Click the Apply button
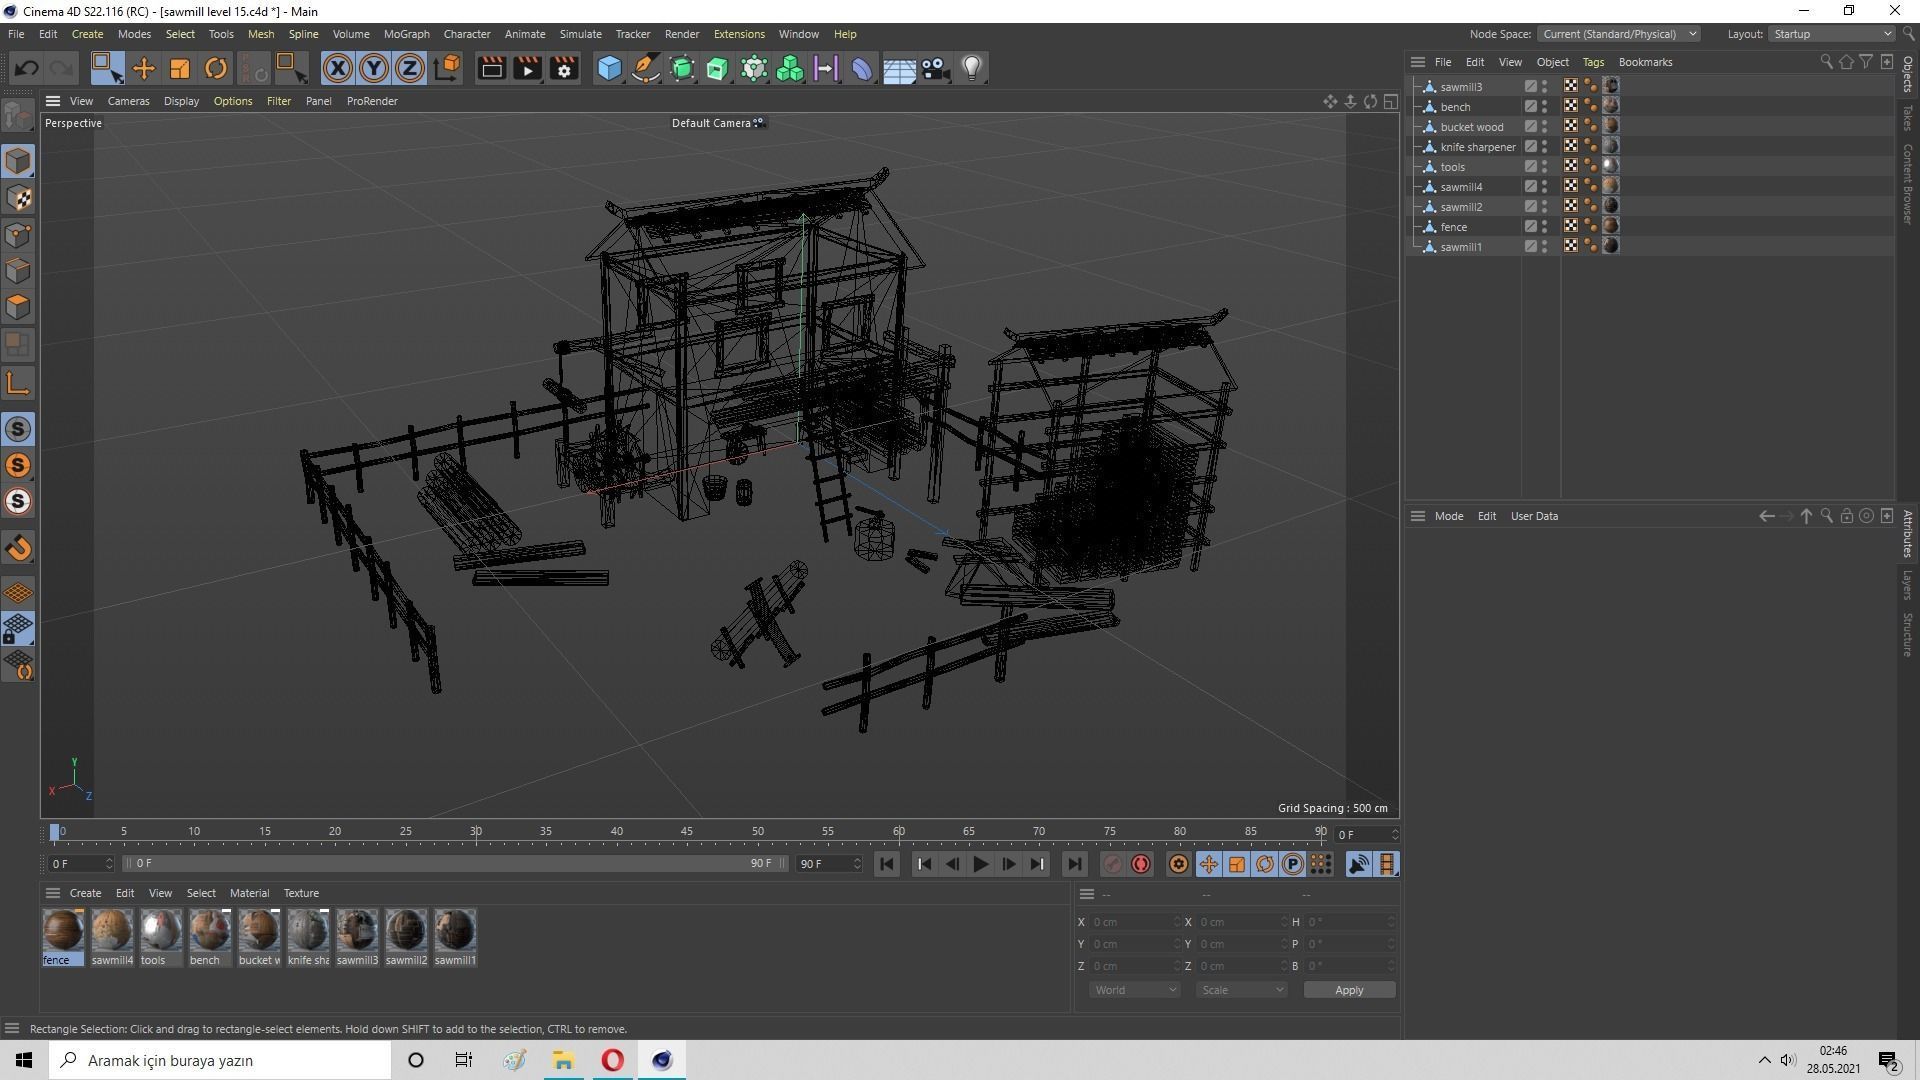 1349,990
